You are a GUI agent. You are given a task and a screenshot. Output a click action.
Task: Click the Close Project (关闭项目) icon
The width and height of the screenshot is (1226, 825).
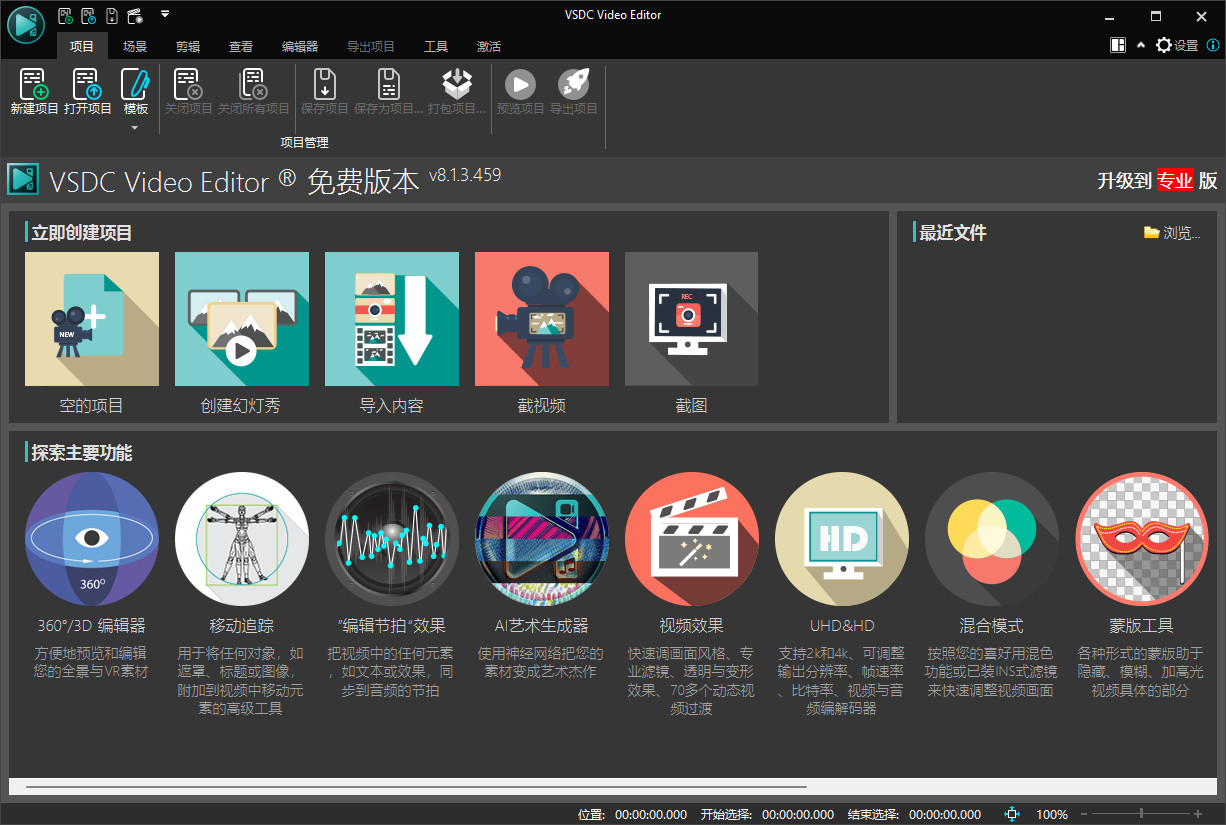(188, 84)
